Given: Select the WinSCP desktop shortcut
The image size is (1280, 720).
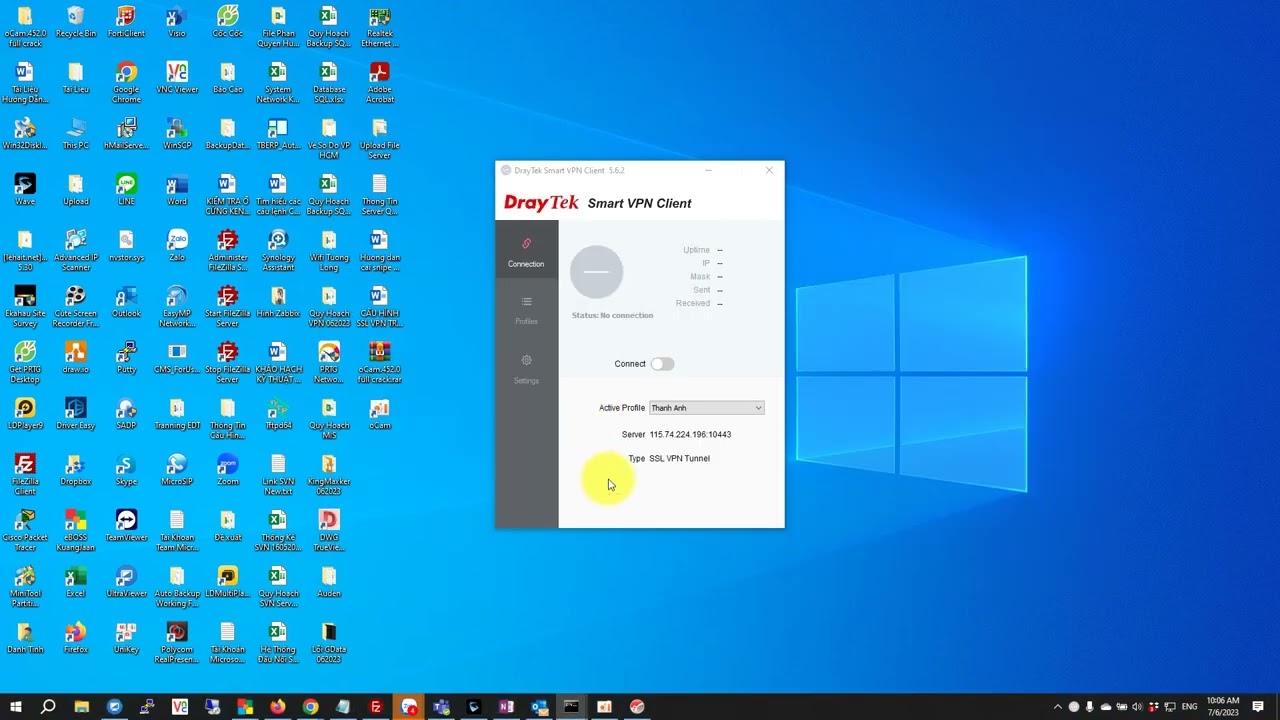Looking at the screenshot, I should [177, 134].
